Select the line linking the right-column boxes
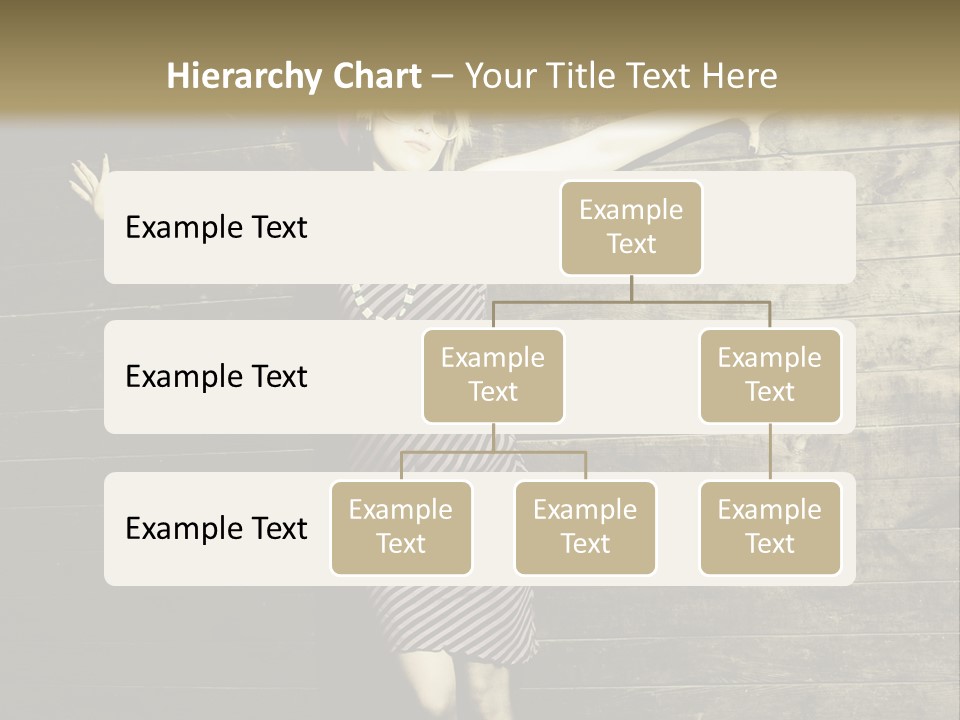The image size is (960, 720). (770, 452)
